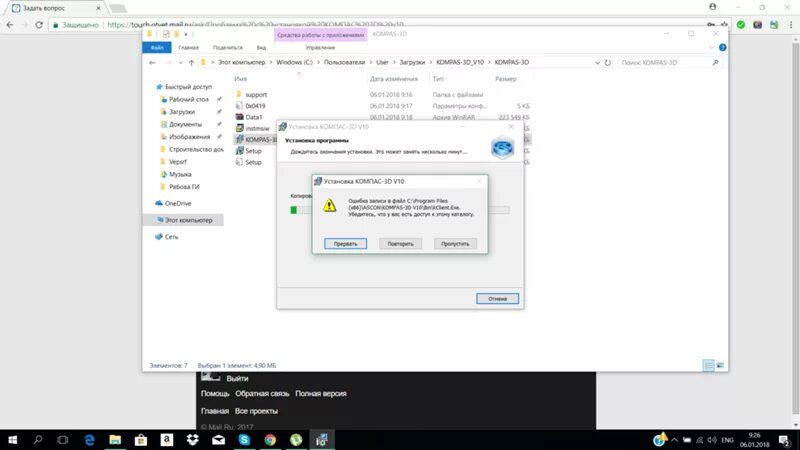Viewport: 800px width, 450px height.
Task: Open Microsoft Store from taskbar
Action: click(141, 440)
